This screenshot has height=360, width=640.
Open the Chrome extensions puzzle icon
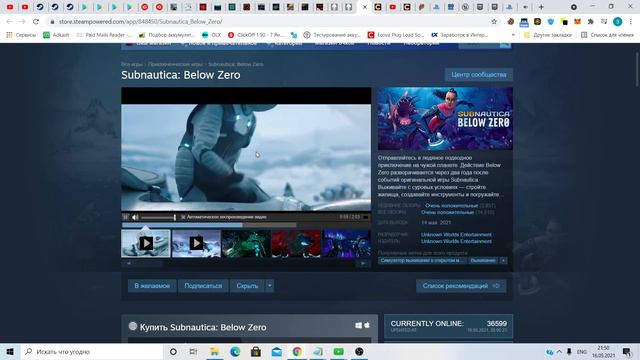tap(591, 22)
